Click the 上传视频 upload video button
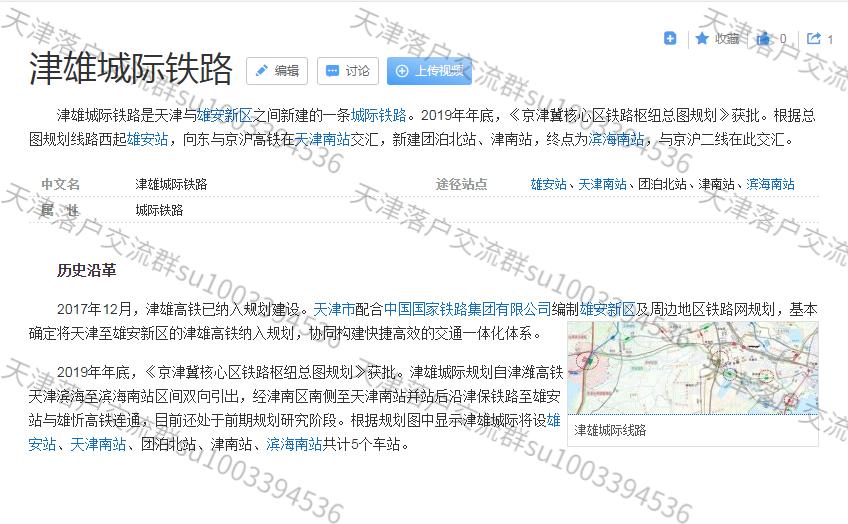This screenshot has height=524, width=848. click(429, 71)
